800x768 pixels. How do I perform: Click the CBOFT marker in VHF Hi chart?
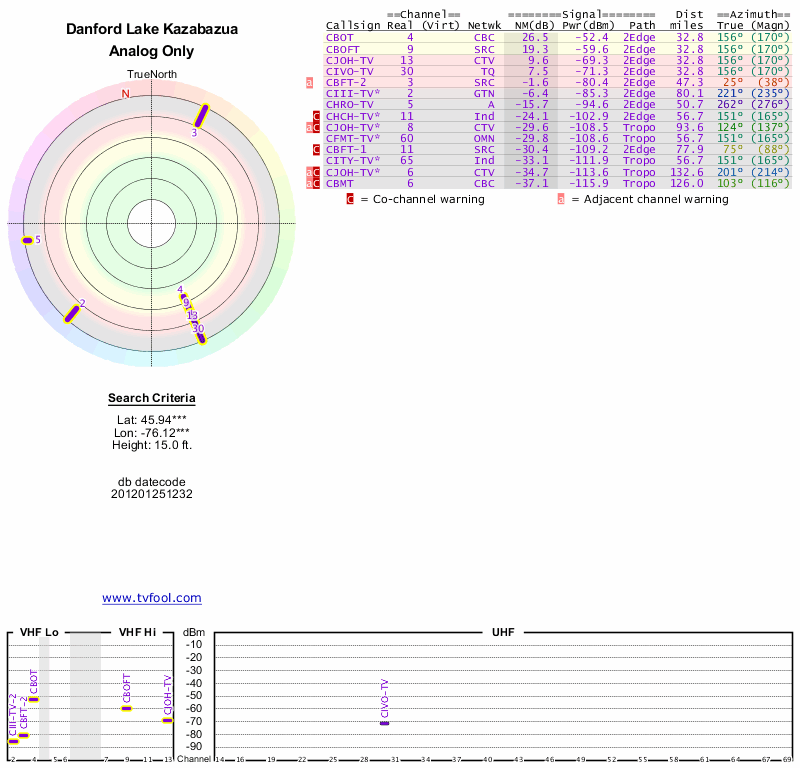click(127, 708)
